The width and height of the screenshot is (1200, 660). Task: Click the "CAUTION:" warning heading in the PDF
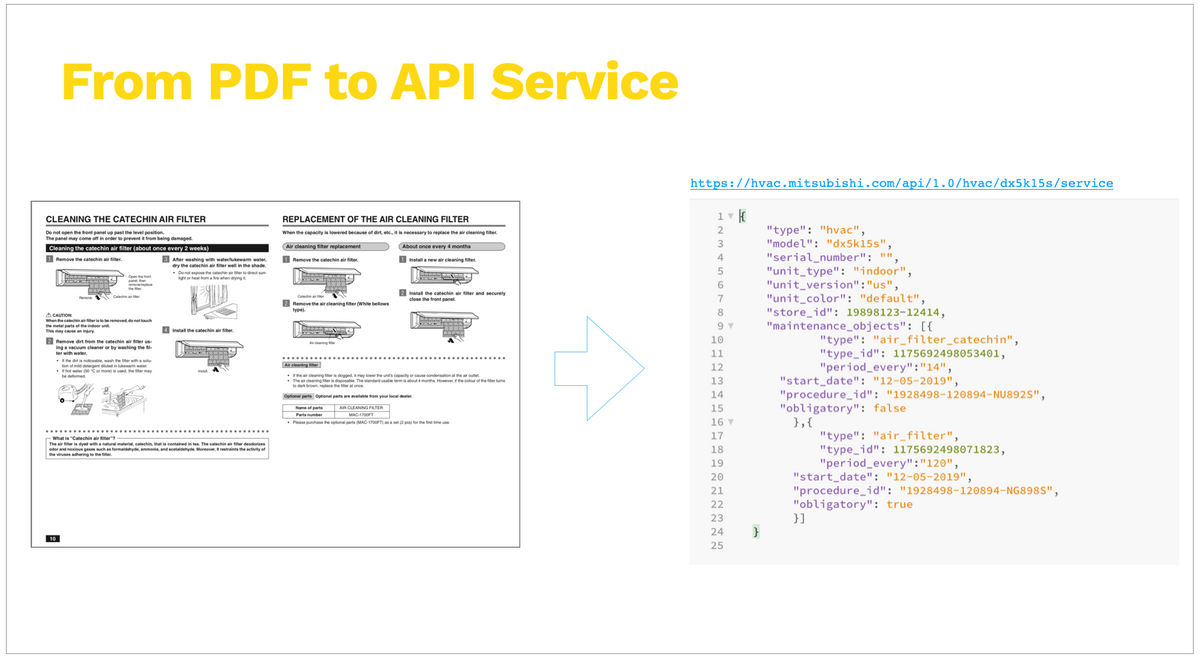60,313
